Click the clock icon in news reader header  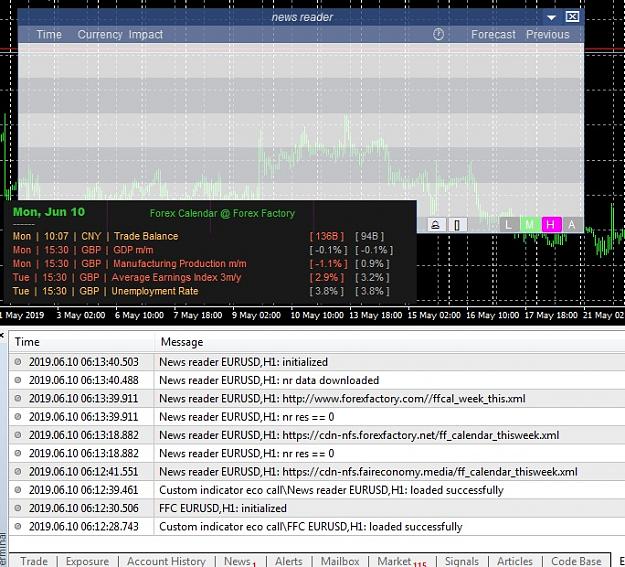tap(438, 34)
